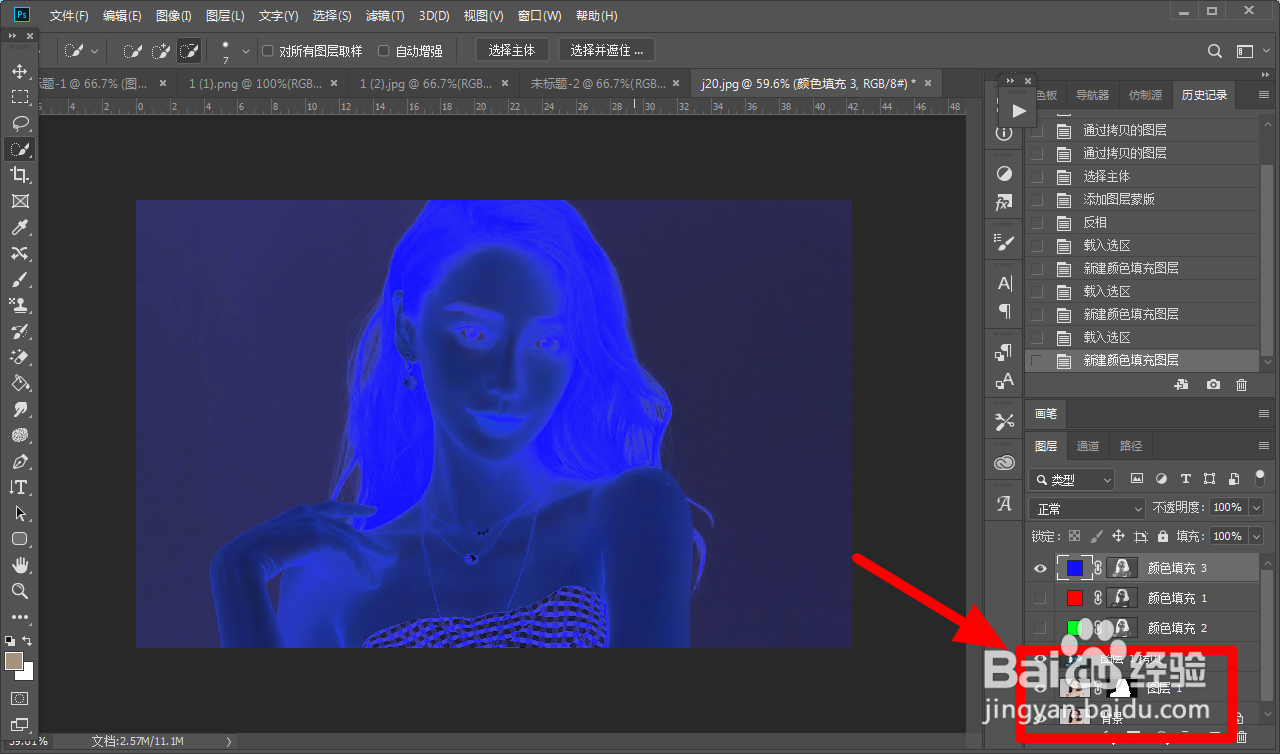1280x754 pixels.
Task: Open the Creative Cloud Libraries panel icon
Action: point(1004,463)
